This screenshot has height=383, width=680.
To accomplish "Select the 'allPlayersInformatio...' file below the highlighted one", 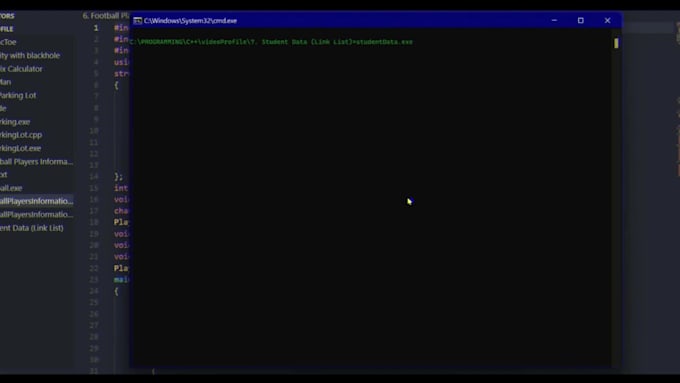I will (36, 214).
